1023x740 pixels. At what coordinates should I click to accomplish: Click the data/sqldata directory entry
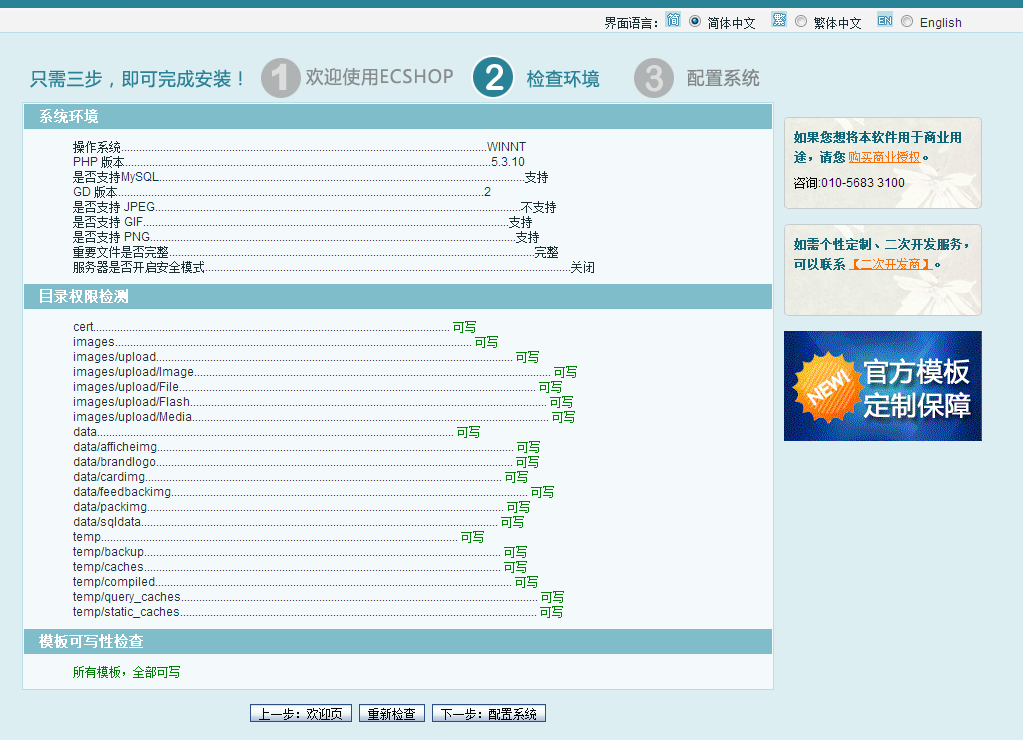click(x=106, y=522)
